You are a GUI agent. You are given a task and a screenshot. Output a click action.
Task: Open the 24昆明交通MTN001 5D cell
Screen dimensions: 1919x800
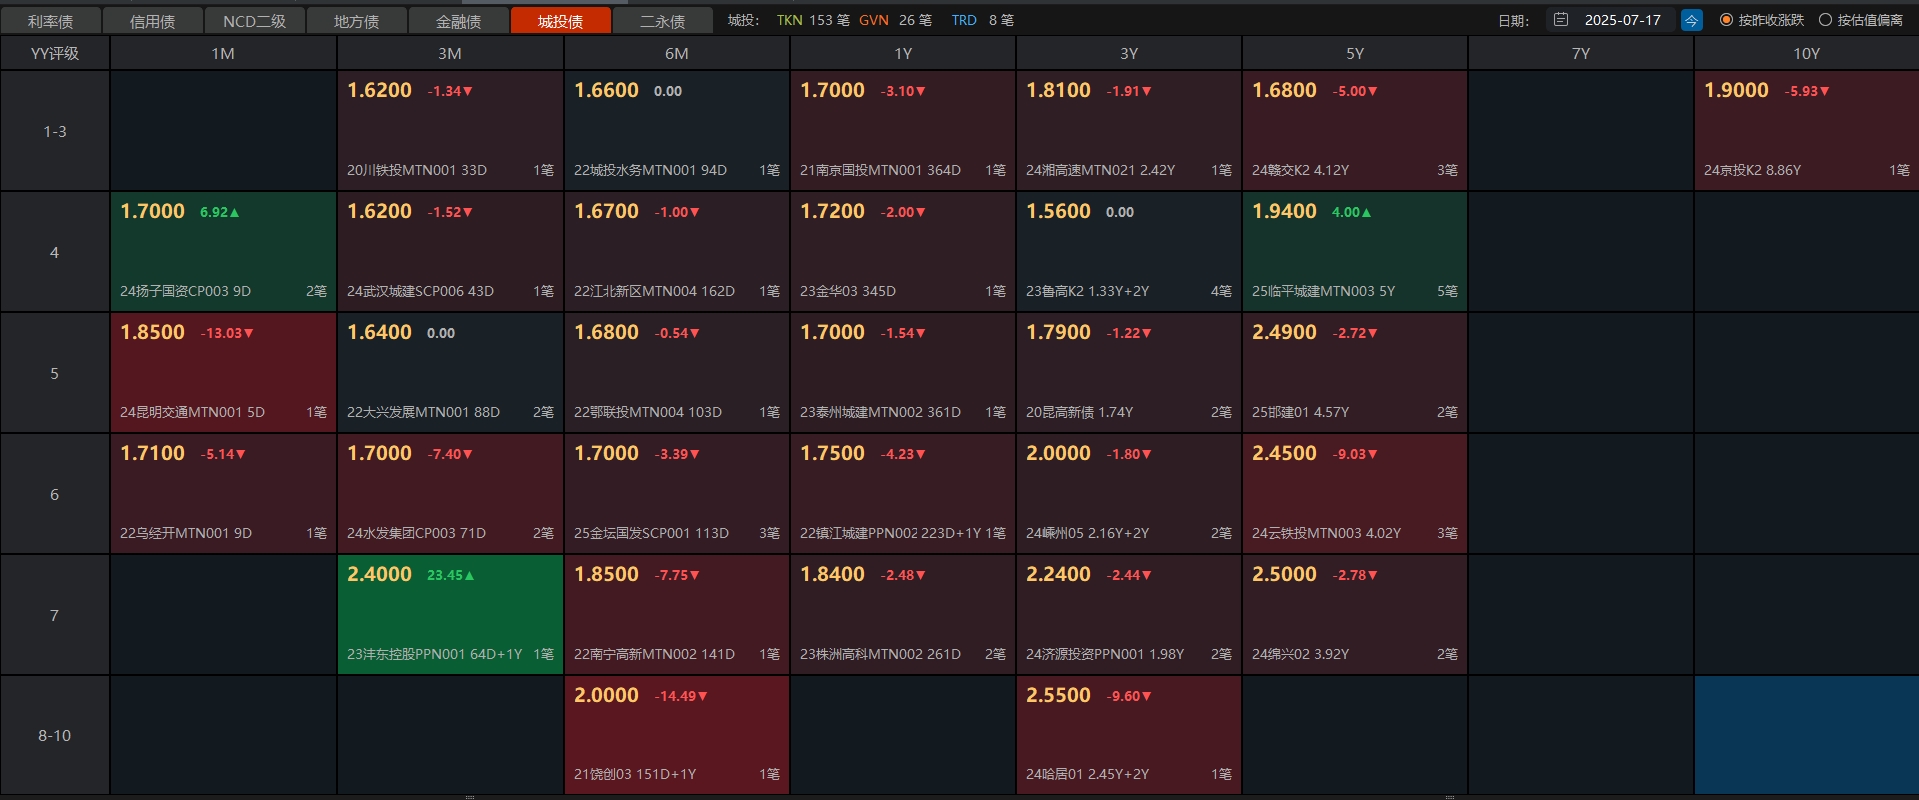(223, 373)
